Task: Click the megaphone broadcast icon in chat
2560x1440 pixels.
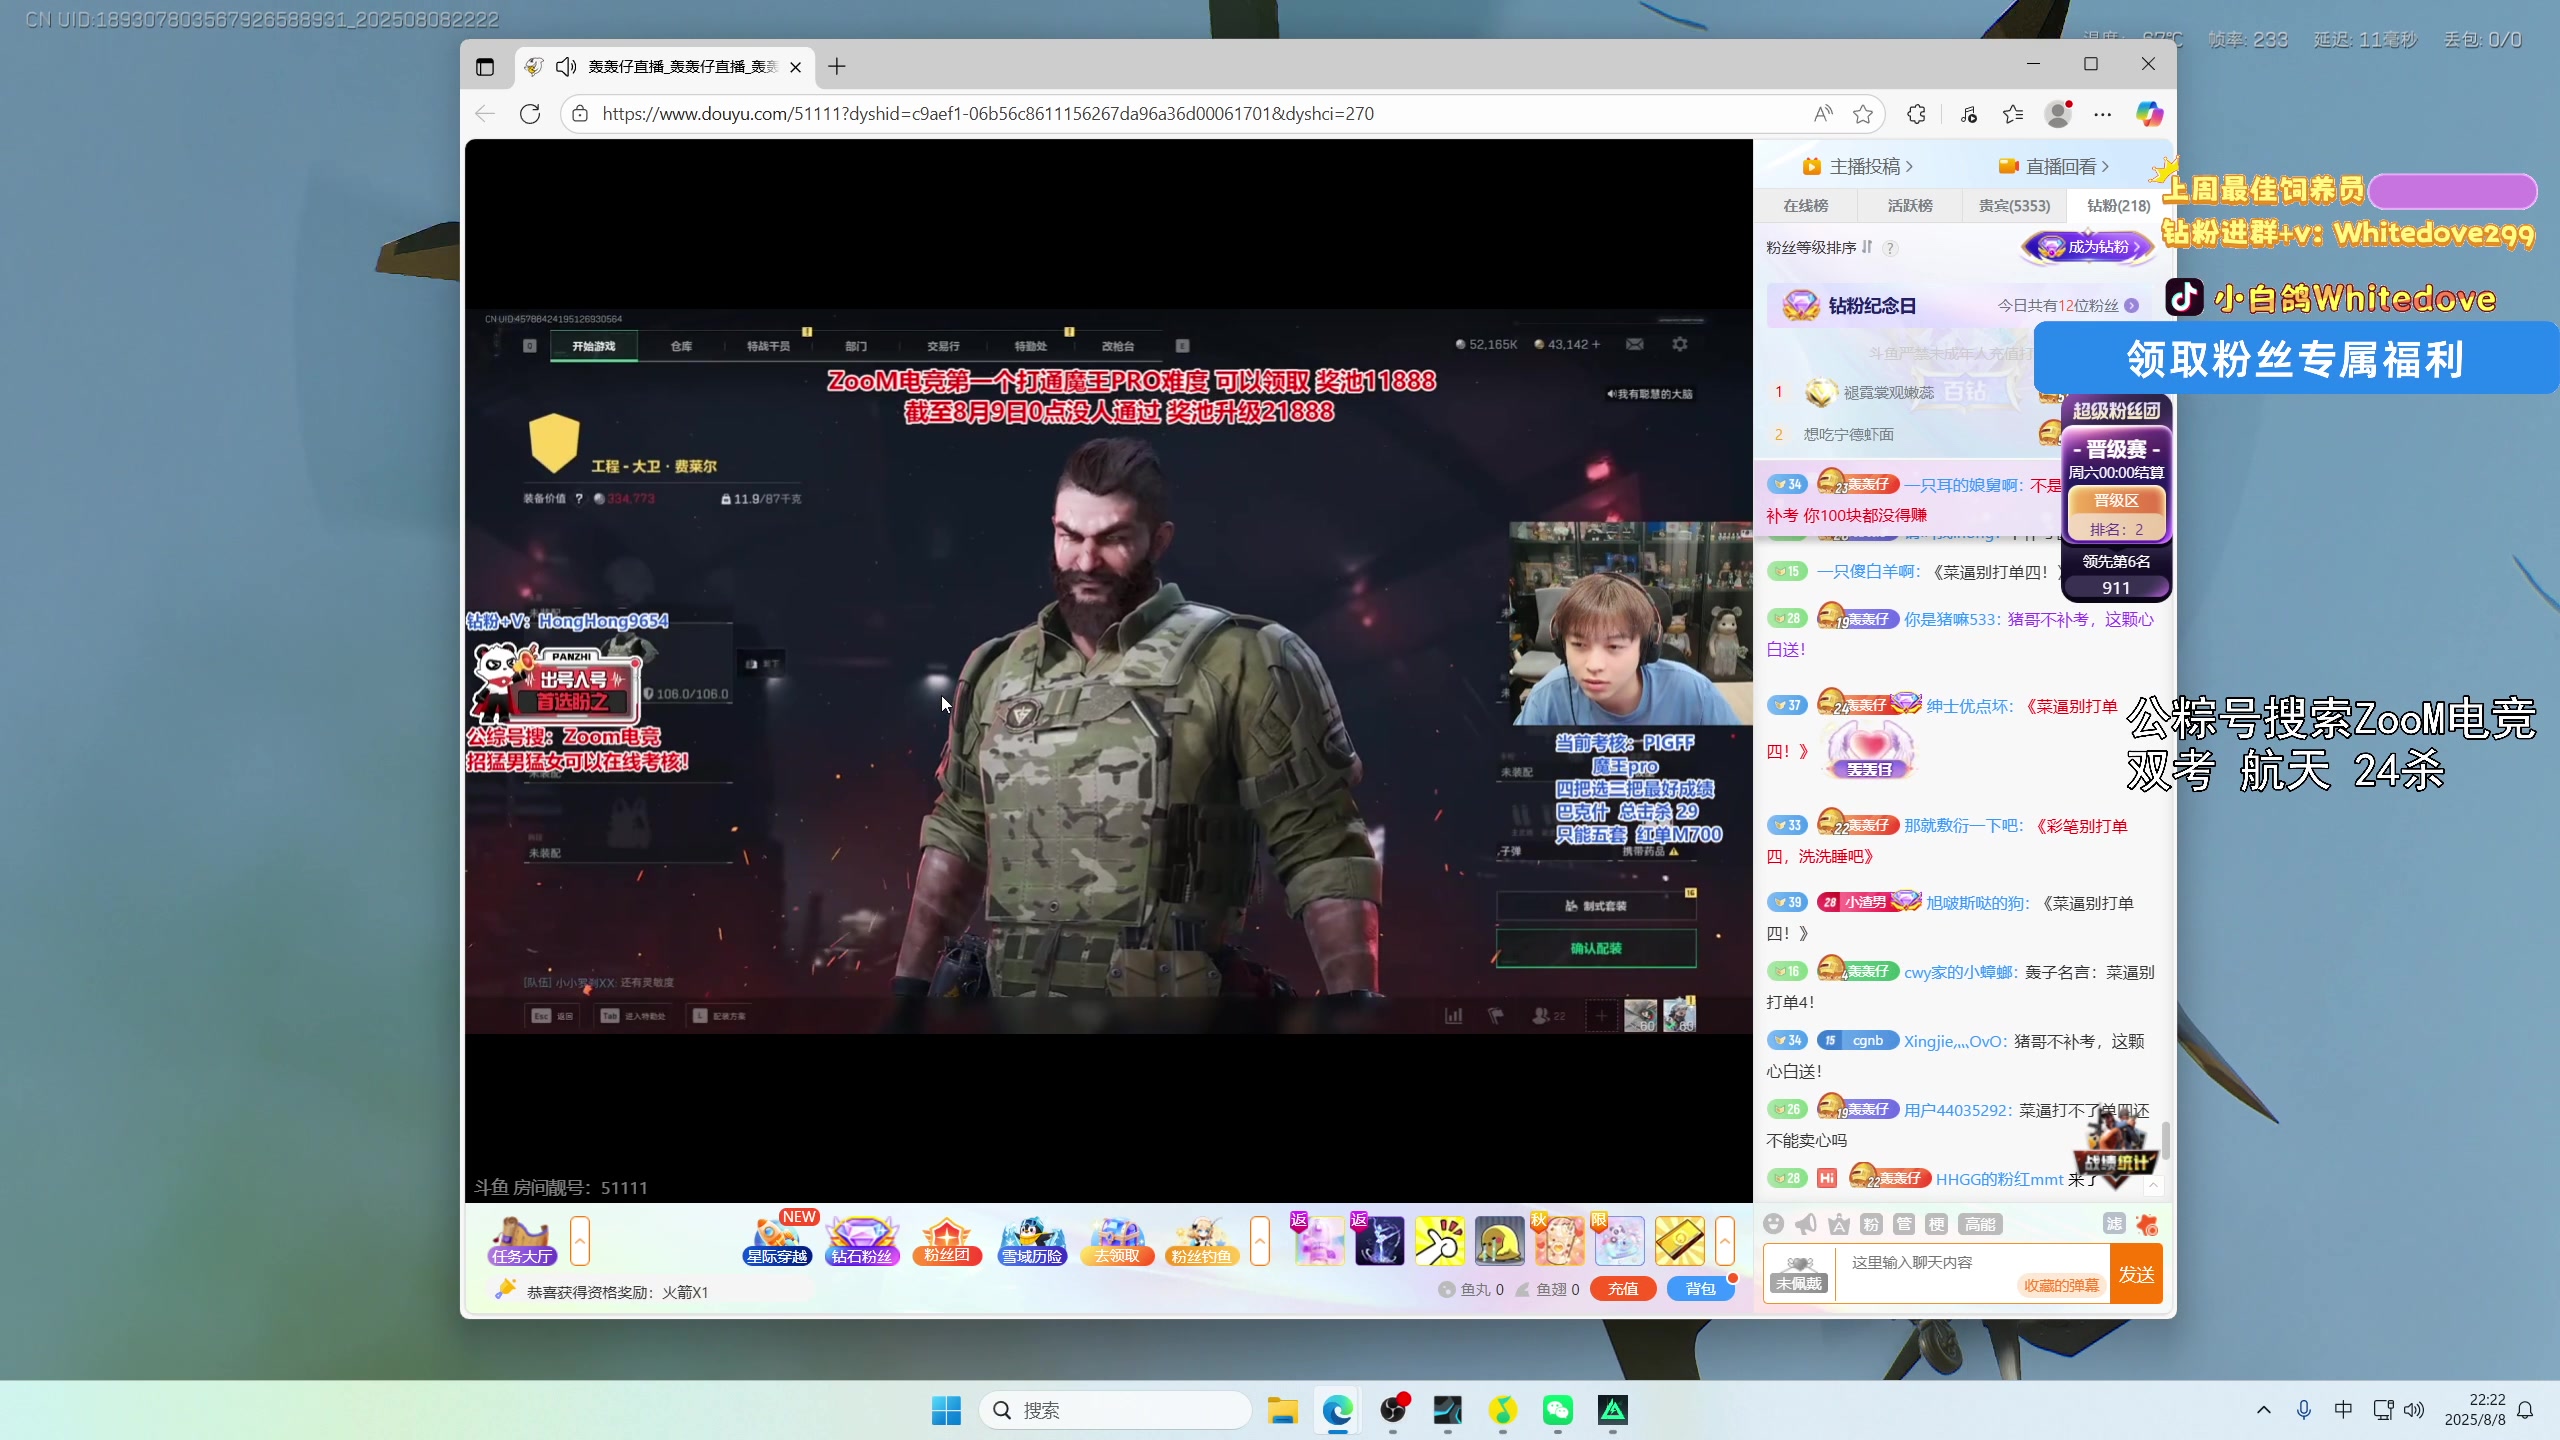Action: coord(1806,1224)
